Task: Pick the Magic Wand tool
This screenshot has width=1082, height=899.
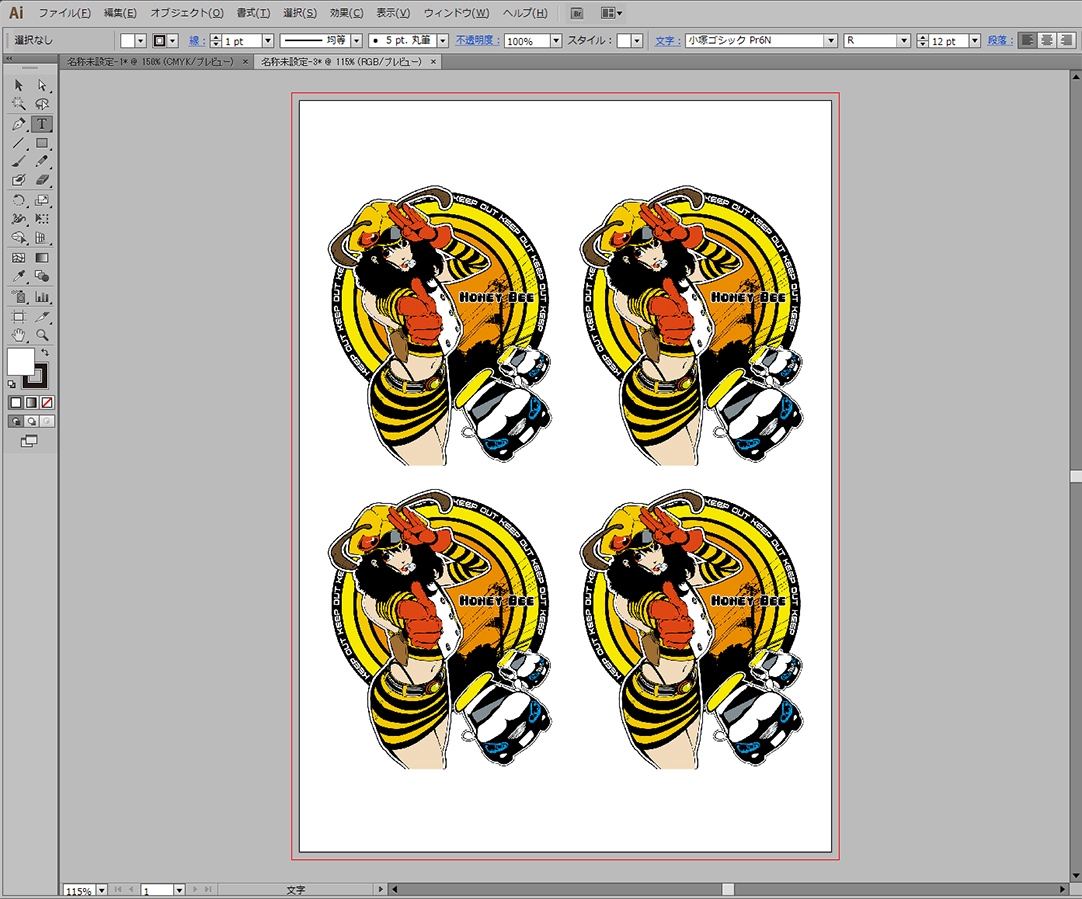Action: [19, 104]
